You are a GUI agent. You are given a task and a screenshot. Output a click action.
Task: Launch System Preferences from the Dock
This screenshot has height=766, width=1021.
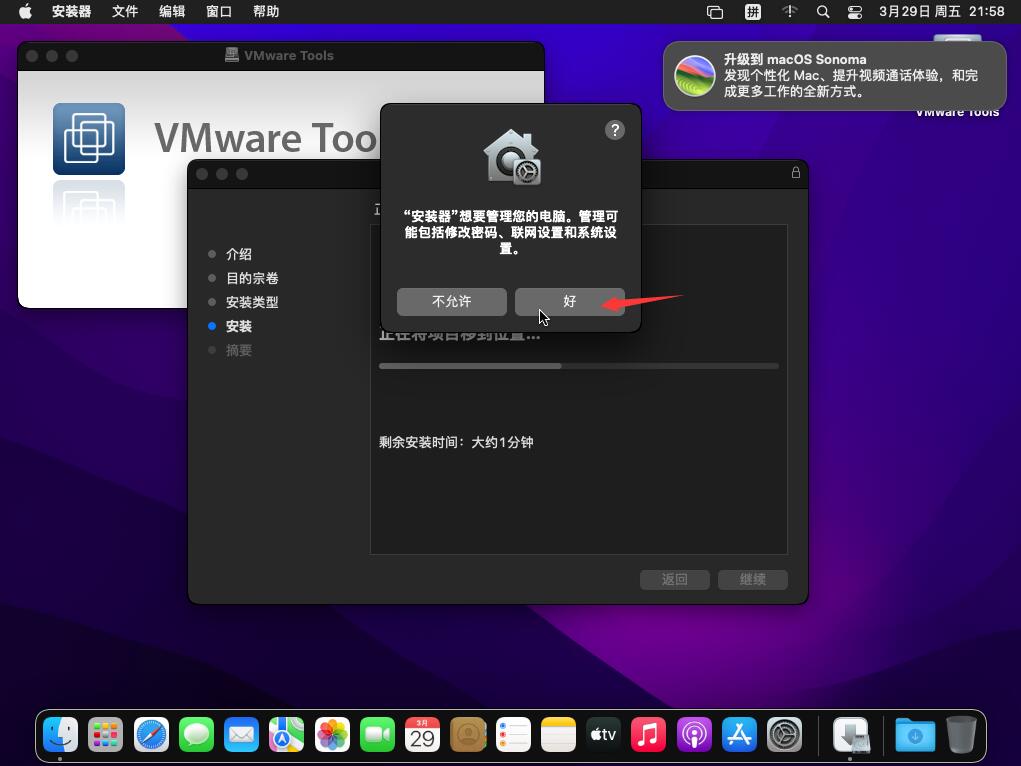785,735
